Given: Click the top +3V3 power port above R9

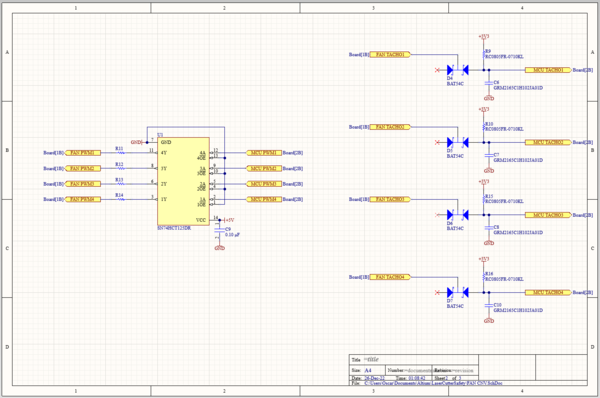Looking at the screenshot, I should [x=484, y=37].
